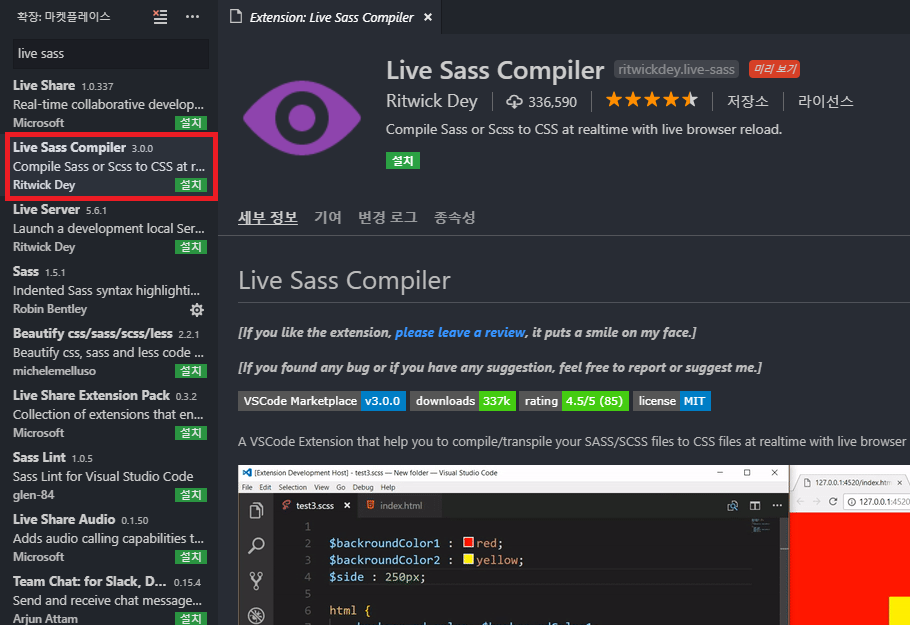
Task: Install Live Share Extension Pack
Action: [x=191, y=433]
